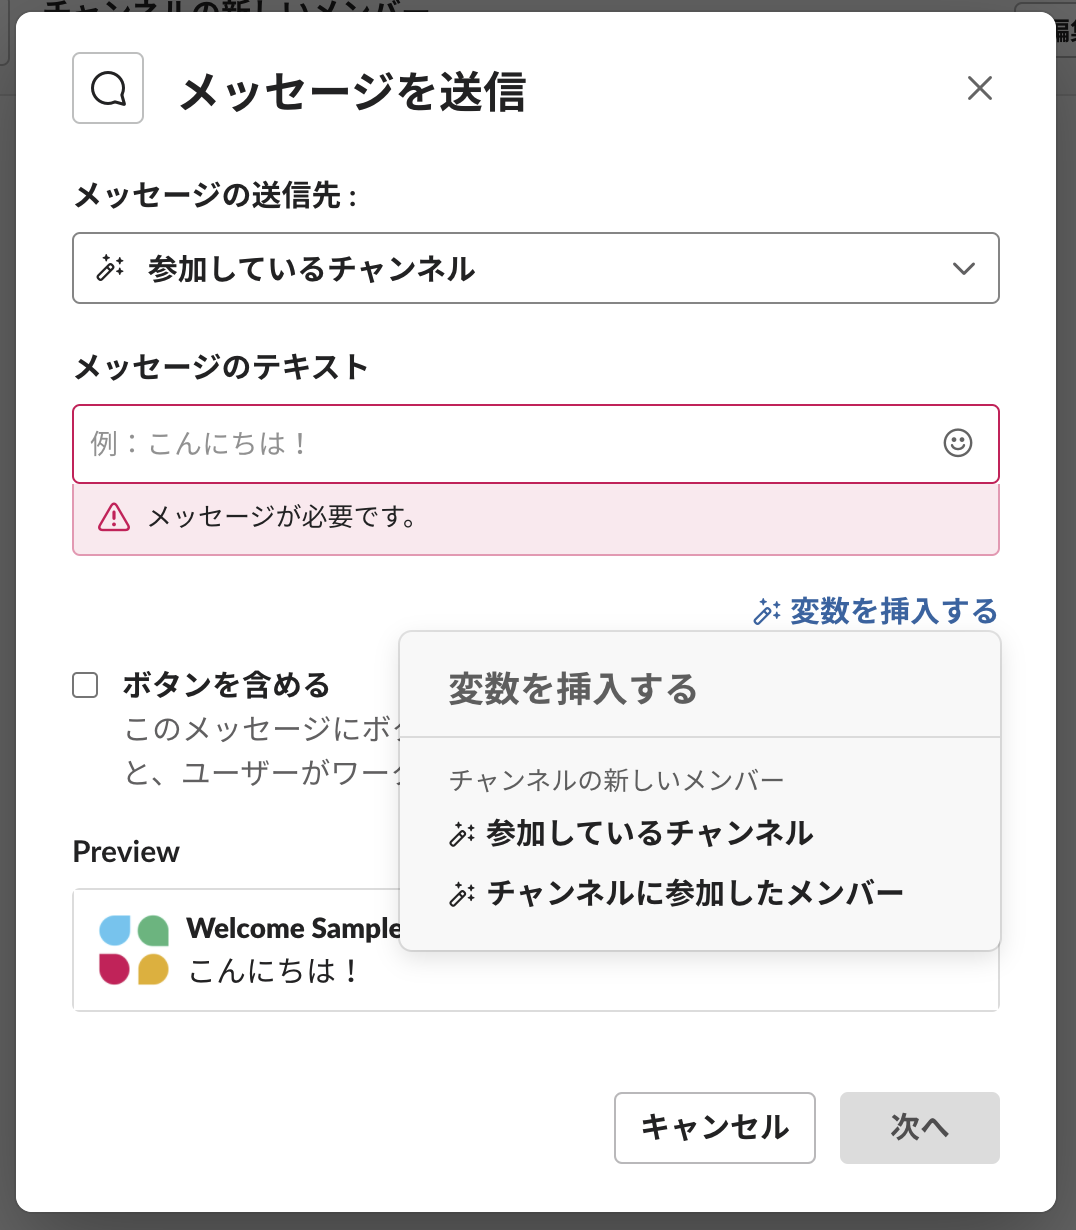Open the メッセージの送信先 dropdown
Screen dimensions: 1076x1230
coord(536,268)
